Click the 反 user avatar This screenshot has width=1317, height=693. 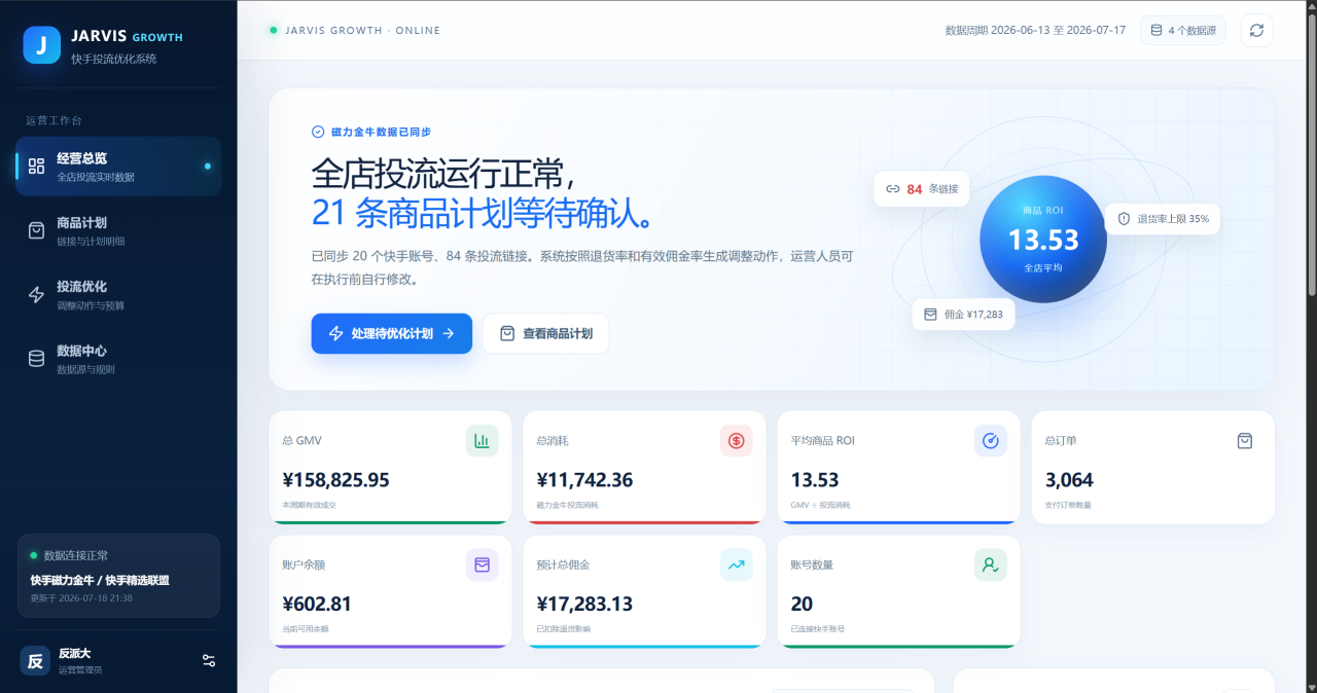click(35, 660)
